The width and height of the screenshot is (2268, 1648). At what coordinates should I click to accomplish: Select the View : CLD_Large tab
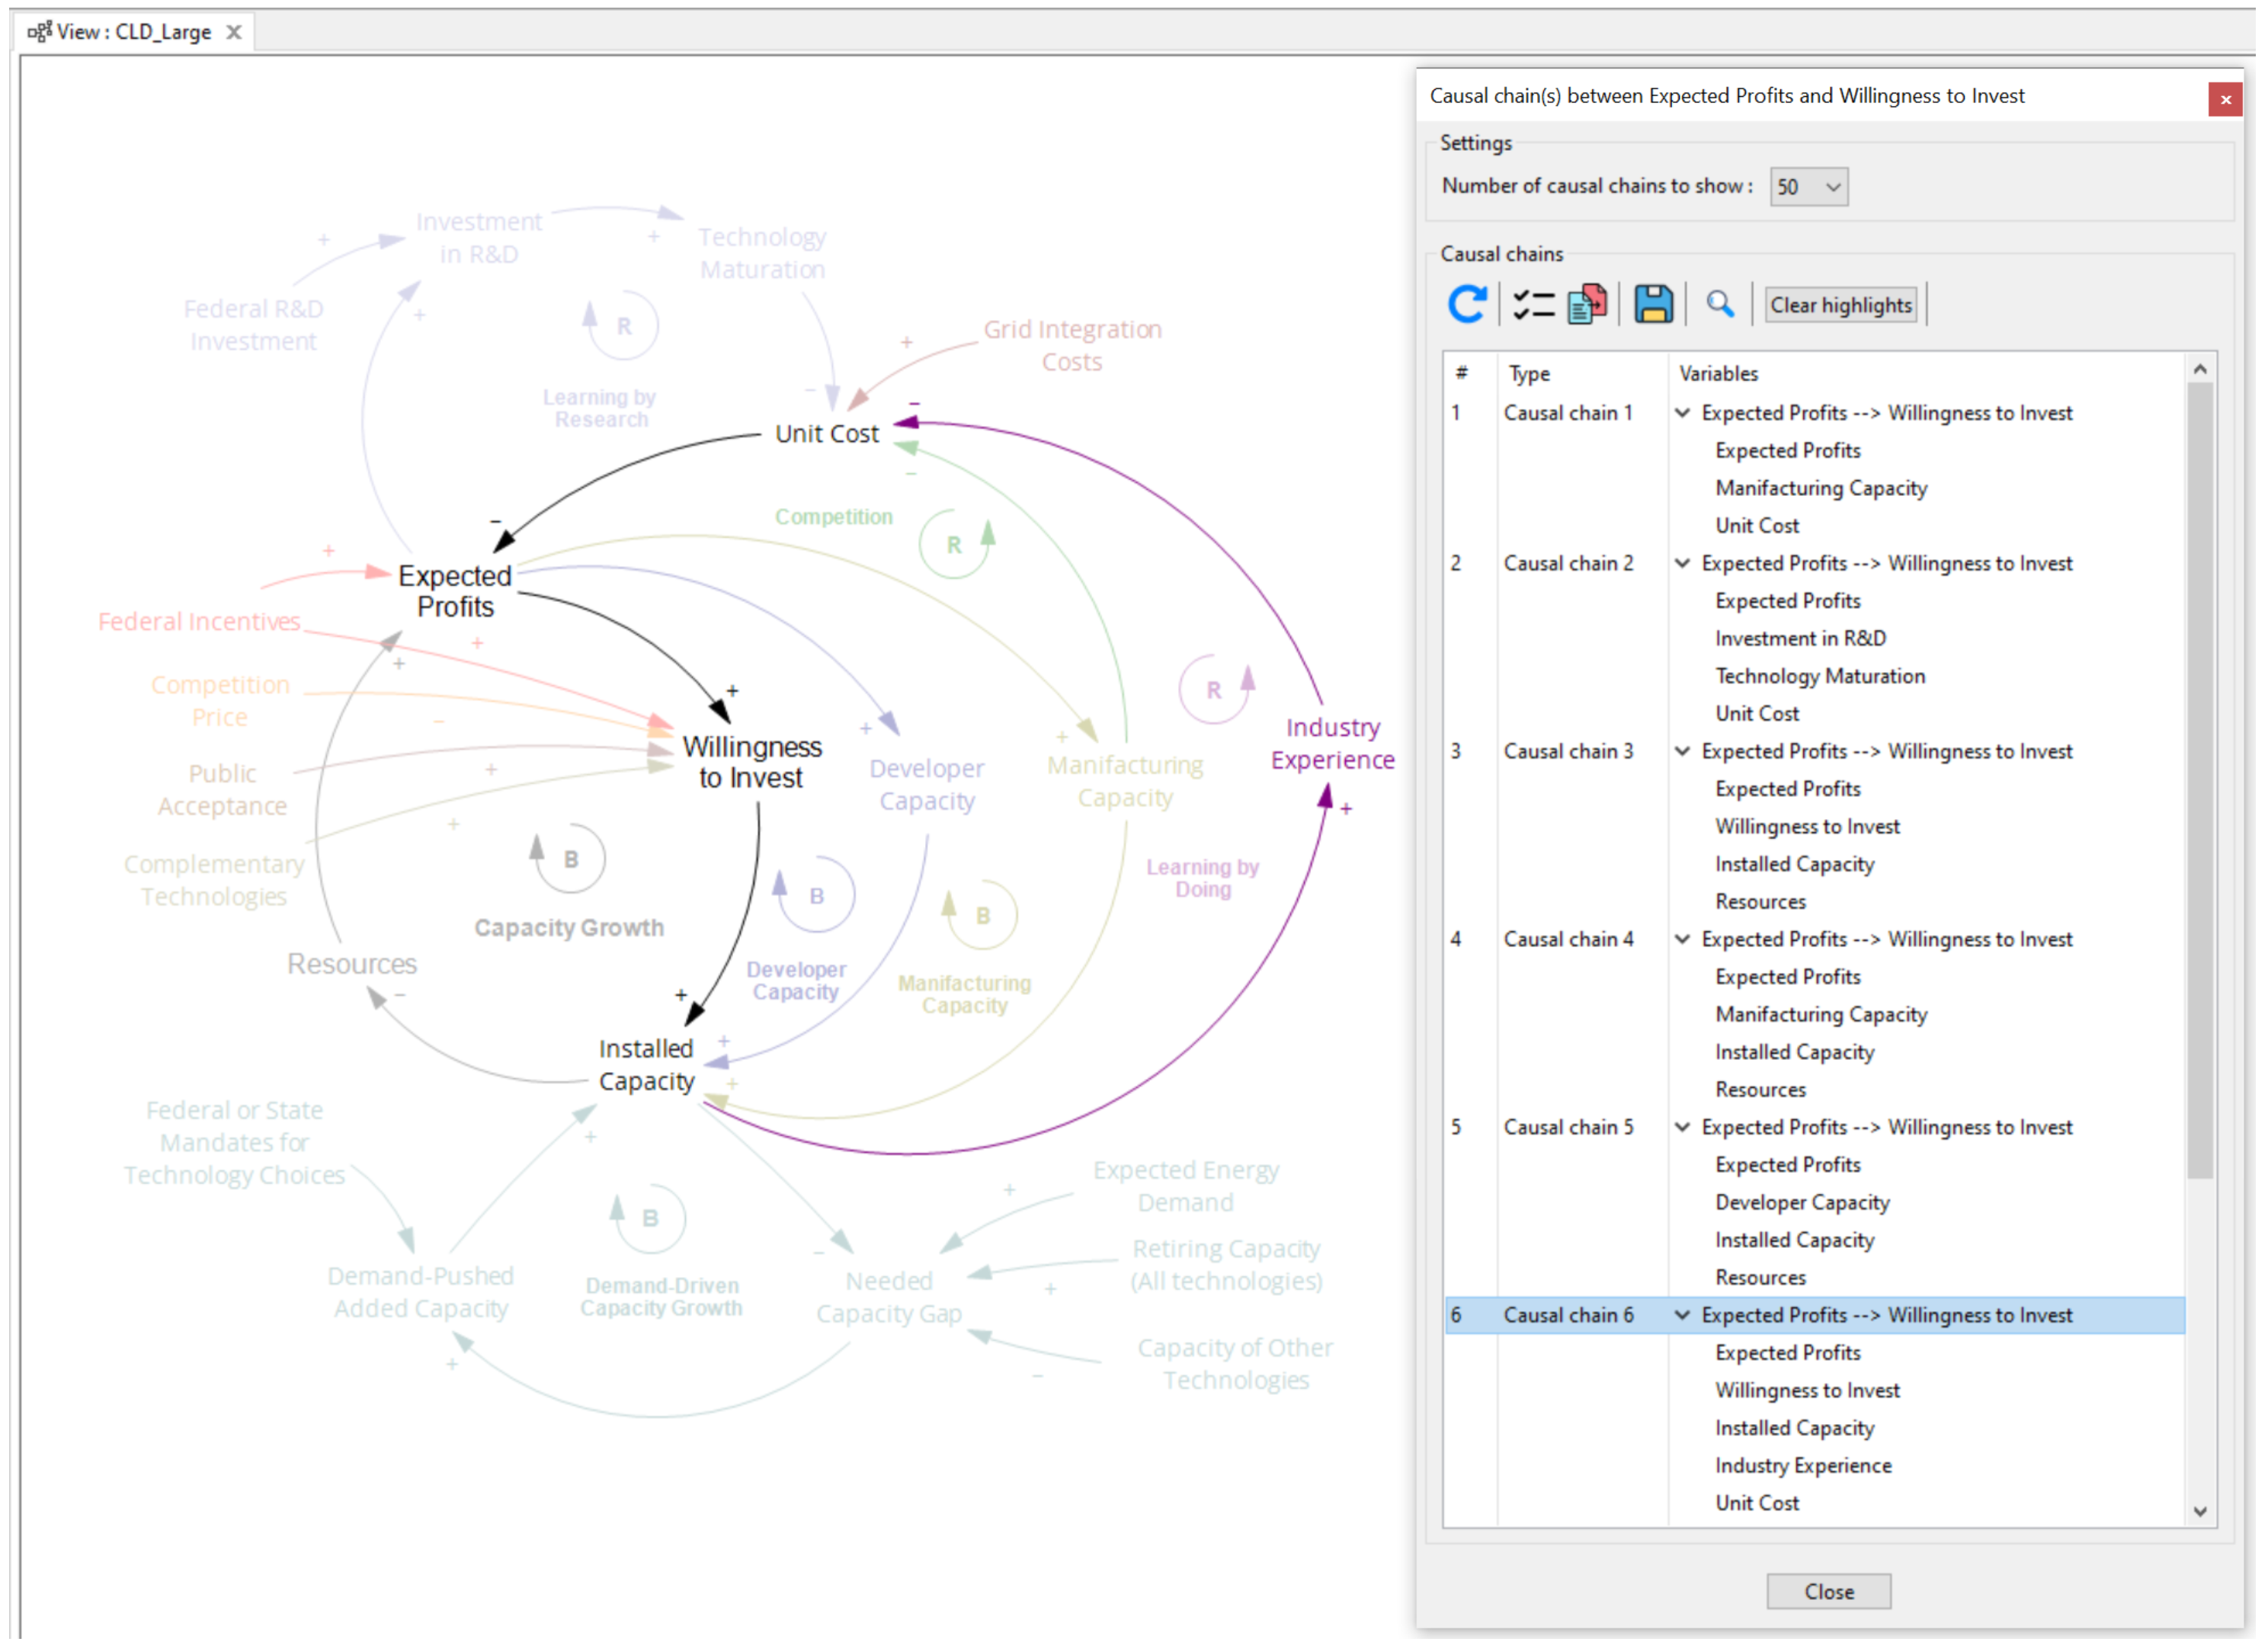click(x=134, y=32)
